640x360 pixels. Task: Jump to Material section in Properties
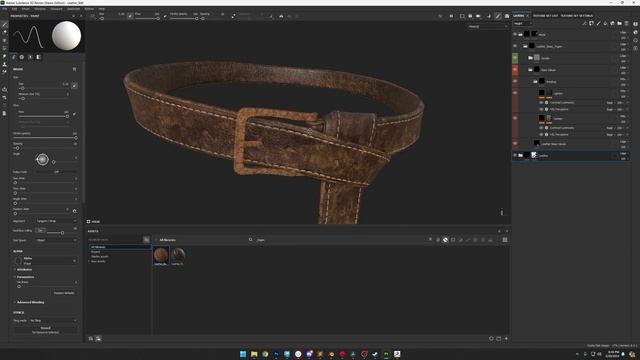click(x=38, y=57)
